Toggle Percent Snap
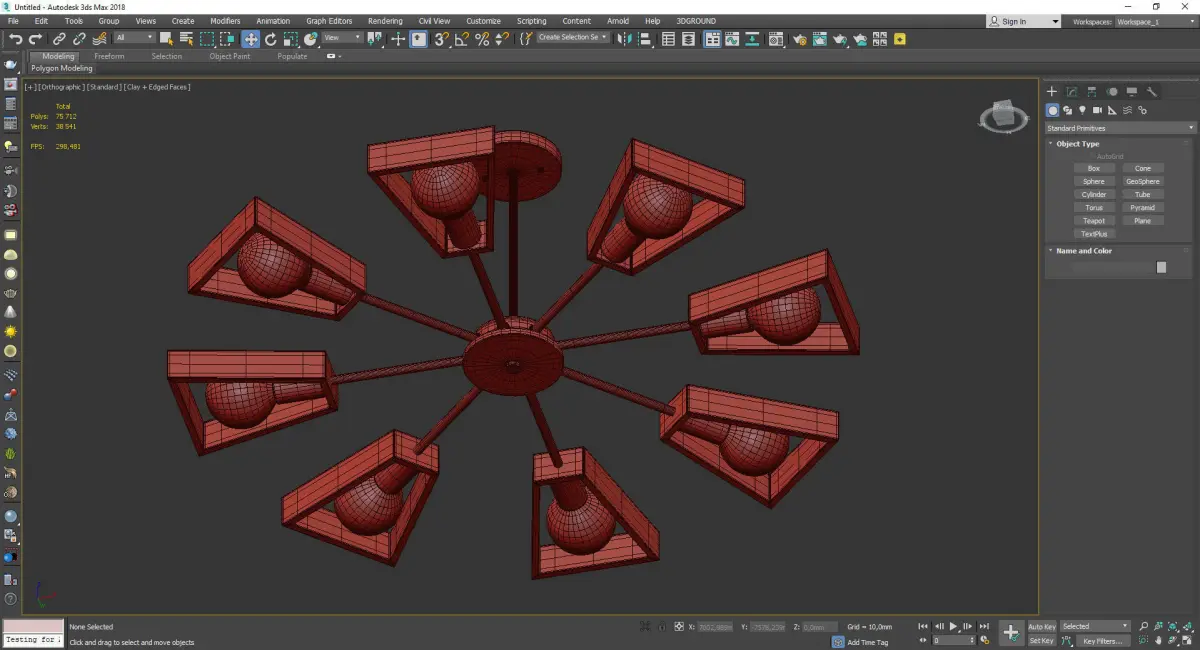Image resolution: width=1200 pixels, height=650 pixels. tap(482, 39)
